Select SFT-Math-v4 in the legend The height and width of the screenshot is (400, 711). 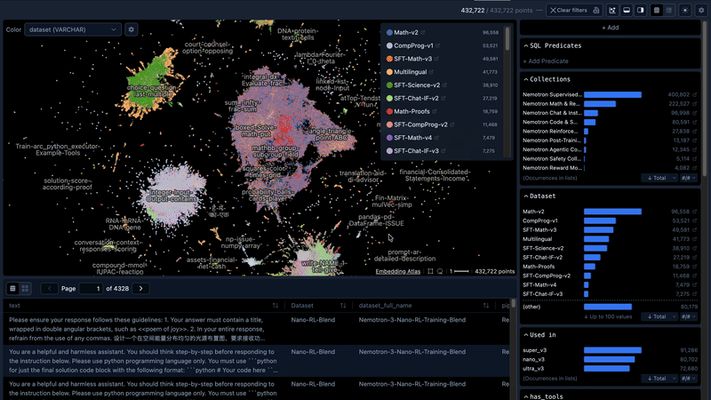tap(412, 138)
